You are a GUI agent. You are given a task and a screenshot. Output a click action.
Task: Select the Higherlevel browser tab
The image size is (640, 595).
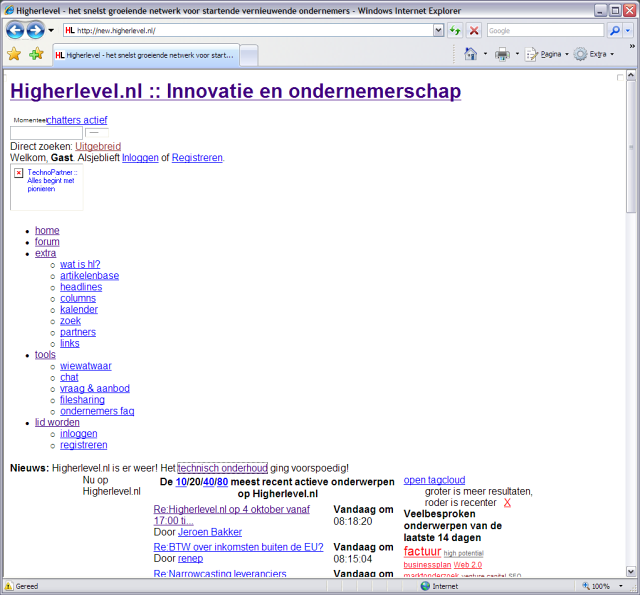(146, 55)
